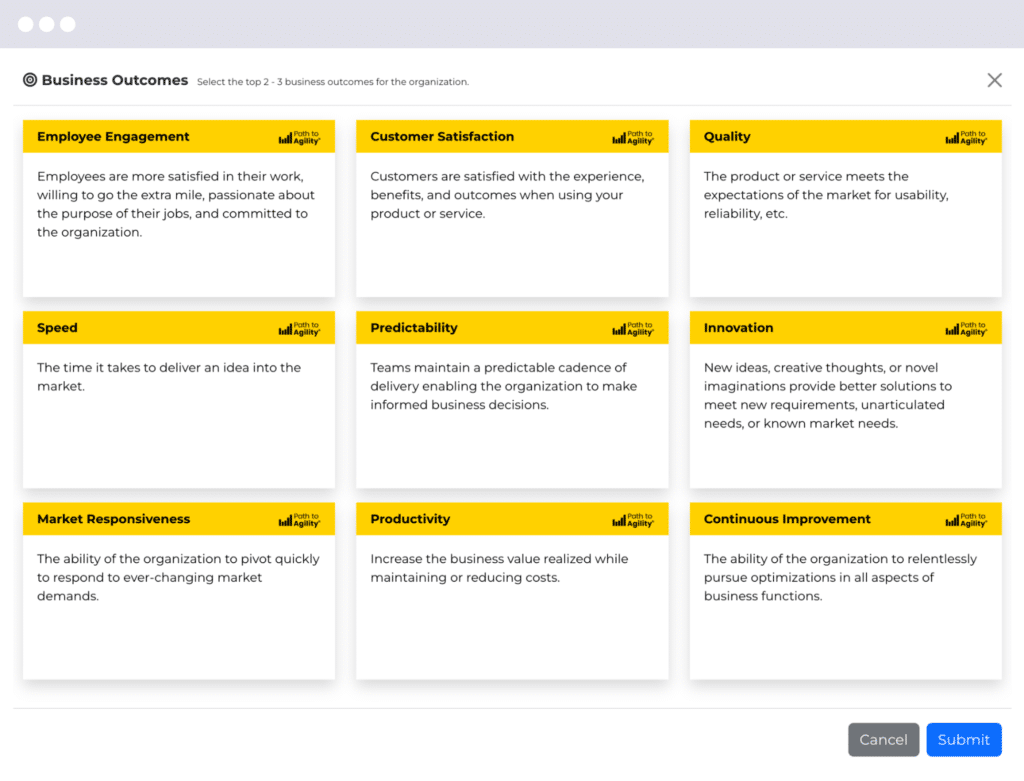Click the Cancel button
This screenshot has width=1024, height=781.
point(883,739)
